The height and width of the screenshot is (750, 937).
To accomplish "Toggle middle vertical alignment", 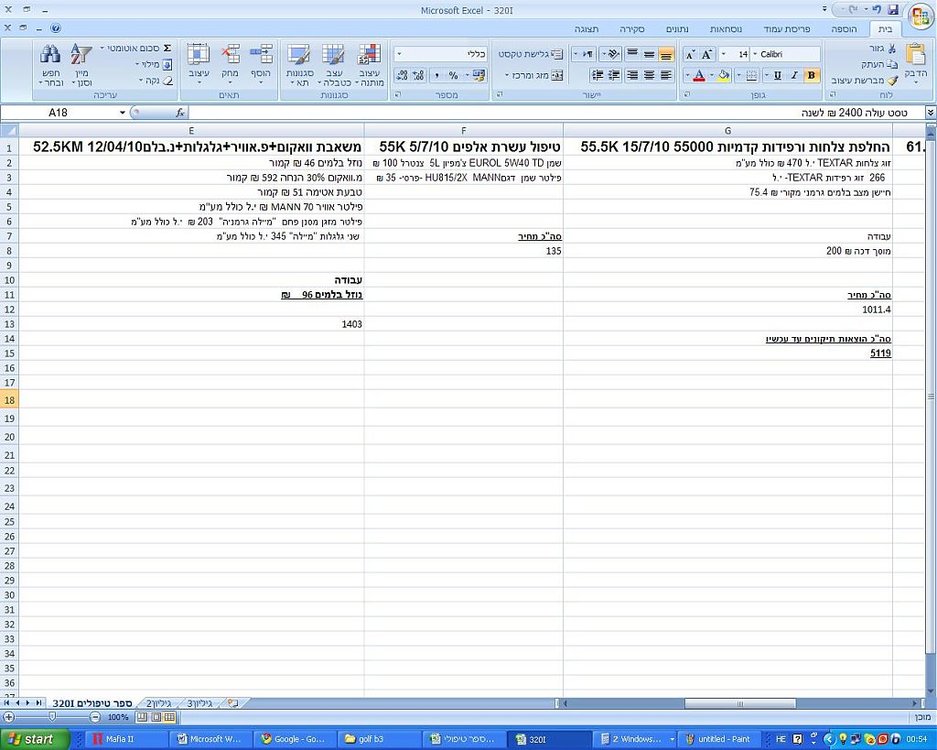I will (x=649, y=54).
